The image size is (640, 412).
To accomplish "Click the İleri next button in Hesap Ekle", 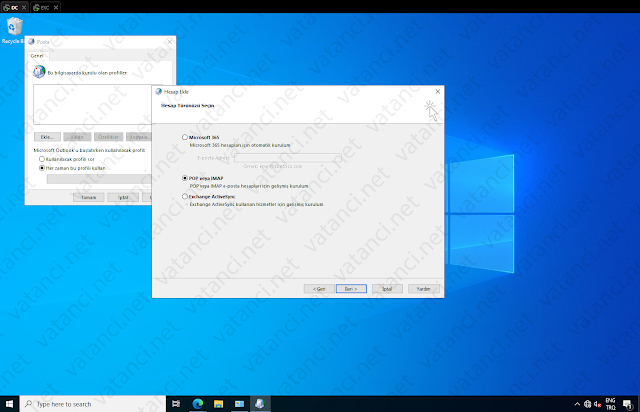I will coord(351,289).
